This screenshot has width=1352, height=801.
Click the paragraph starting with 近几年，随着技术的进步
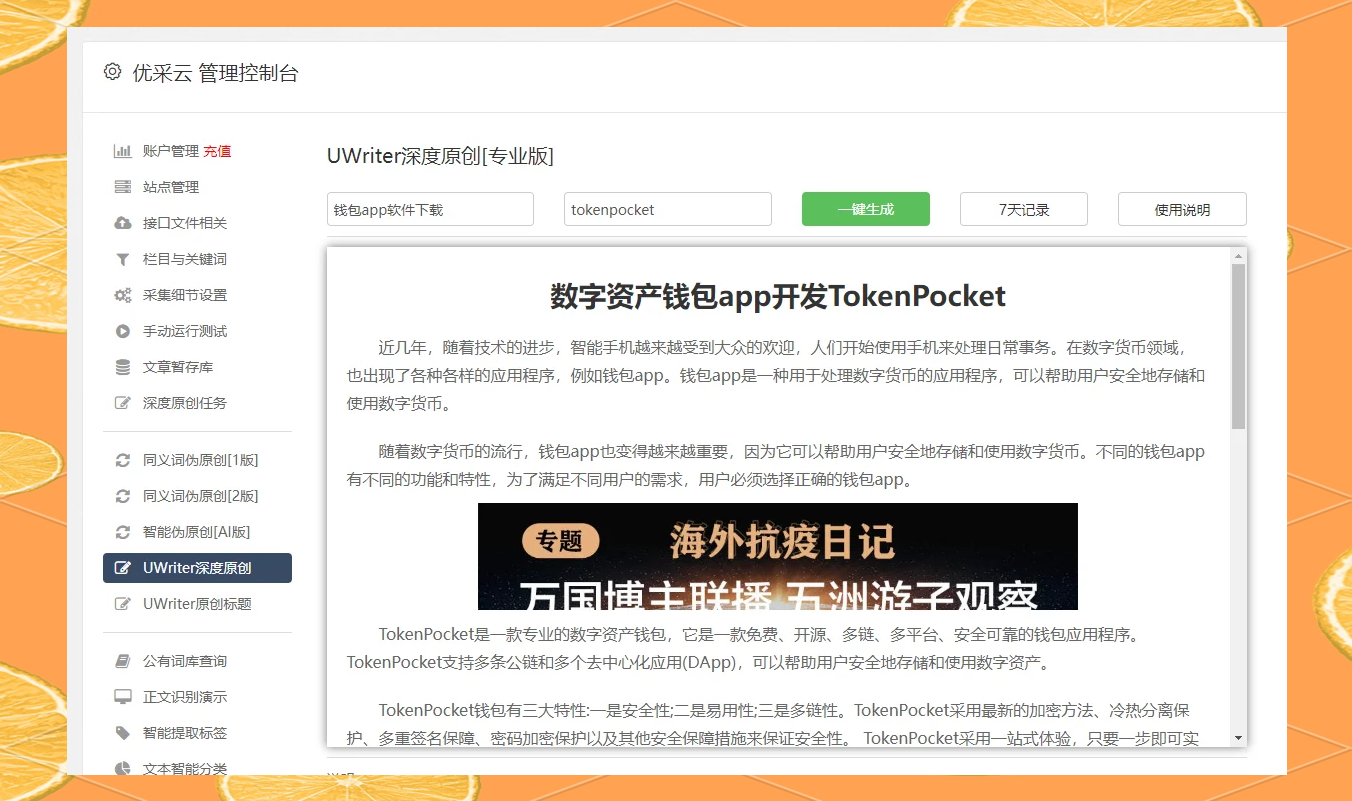[x=776, y=376]
